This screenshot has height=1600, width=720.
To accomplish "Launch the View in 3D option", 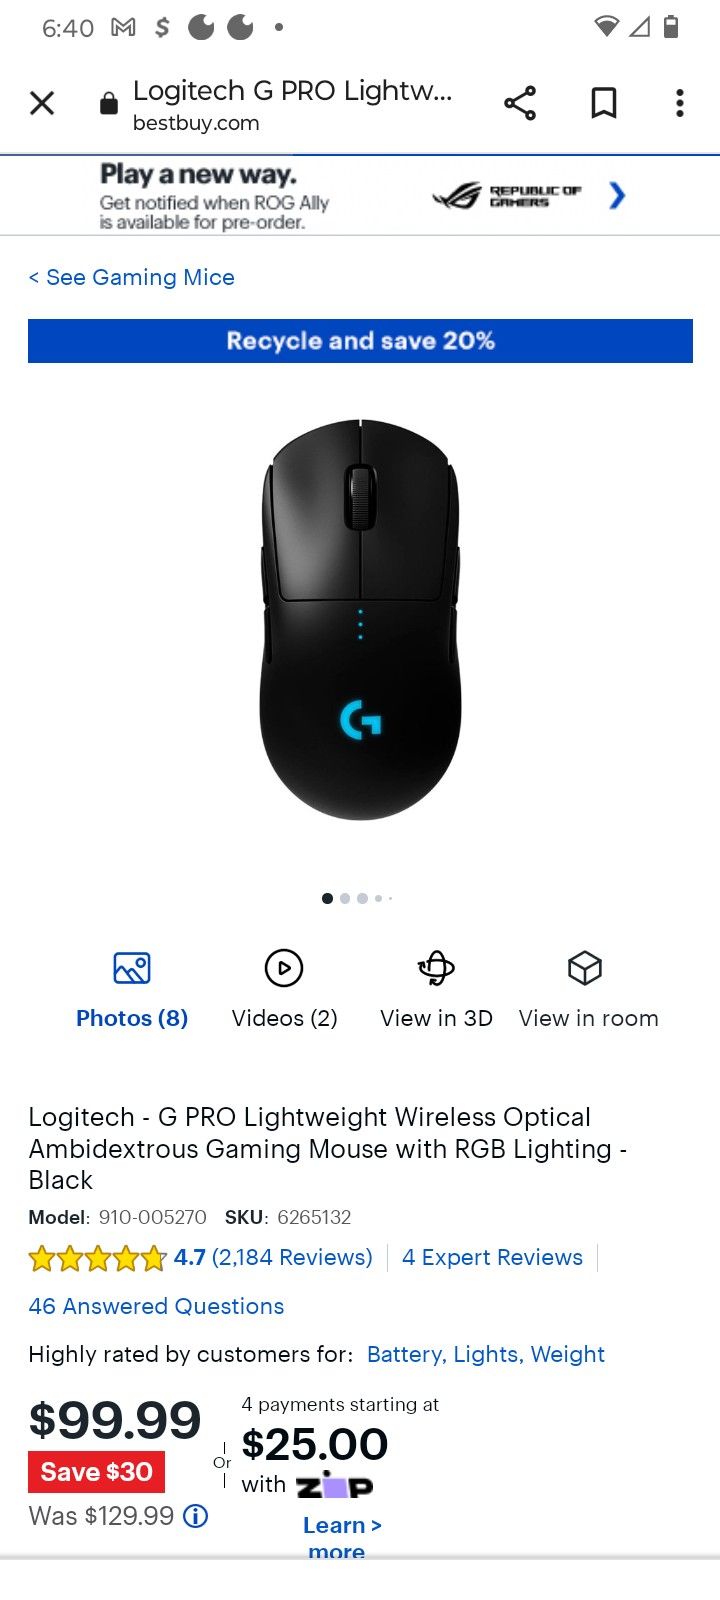I will (436, 968).
